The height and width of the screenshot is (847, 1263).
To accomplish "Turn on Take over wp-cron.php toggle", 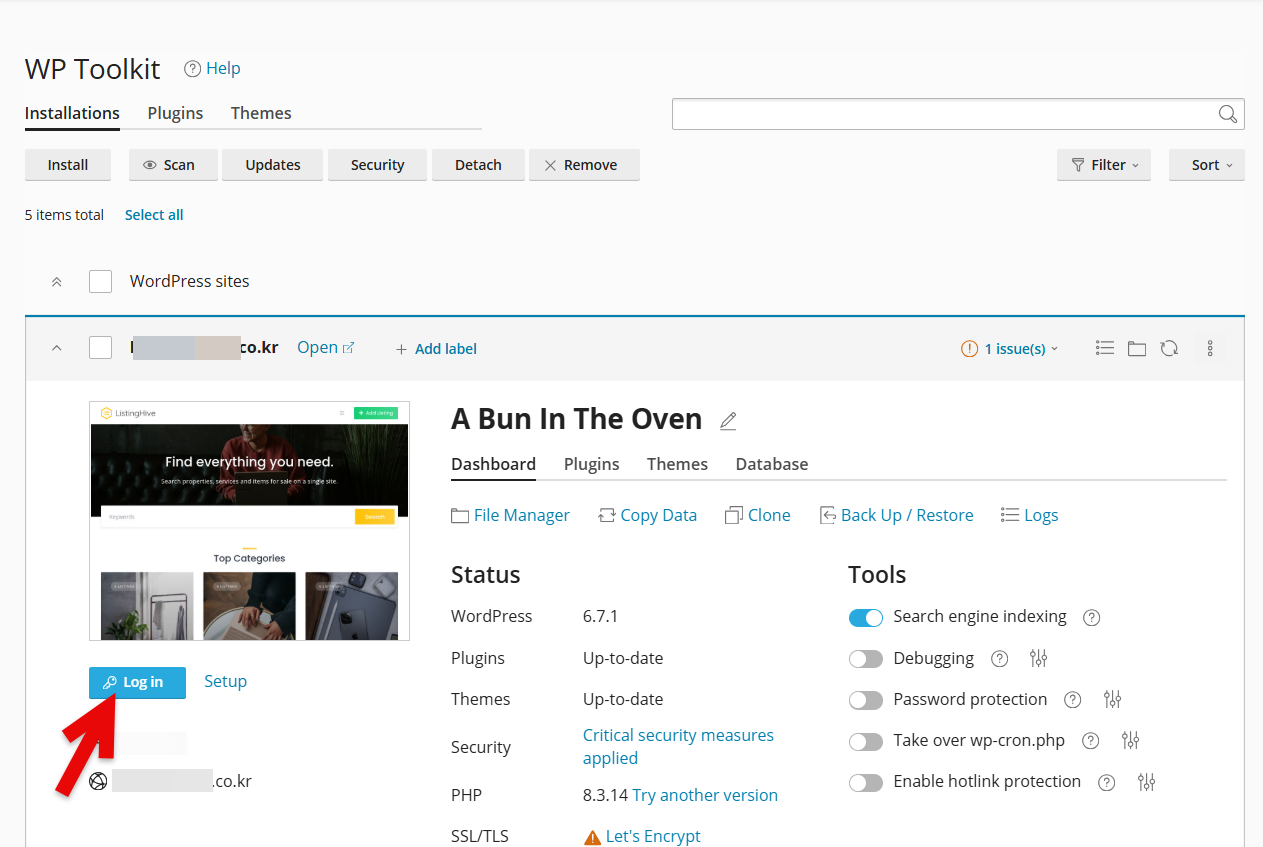I will (866, 741).
